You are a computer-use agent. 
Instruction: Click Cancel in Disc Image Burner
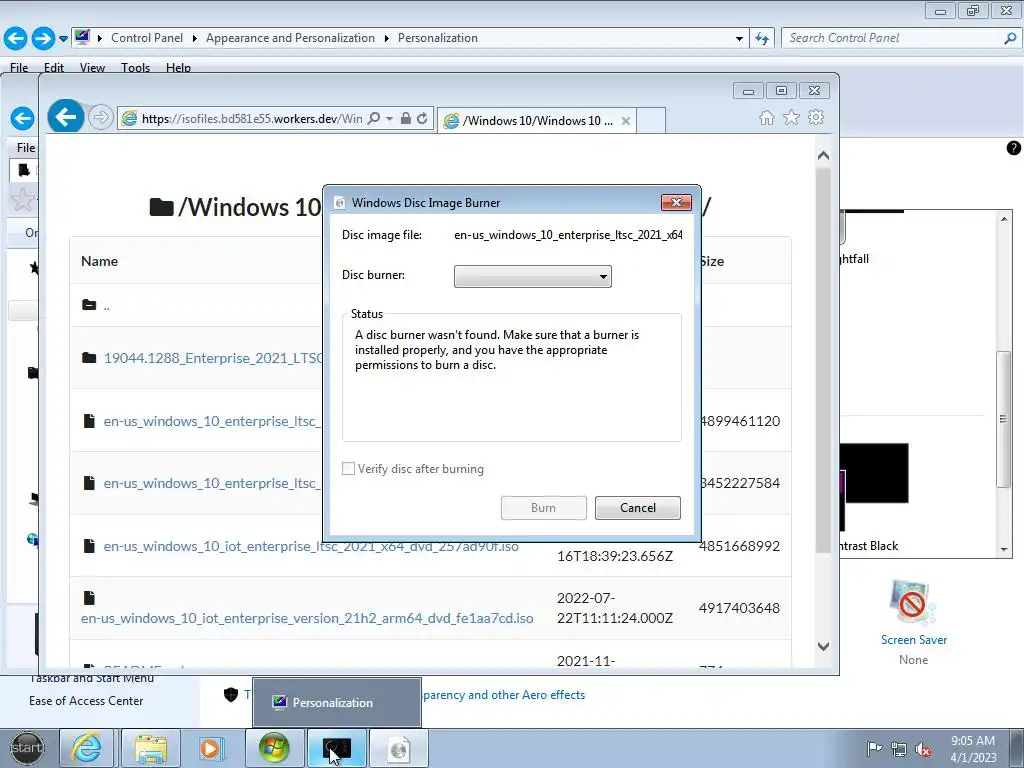tap(637, 508)
